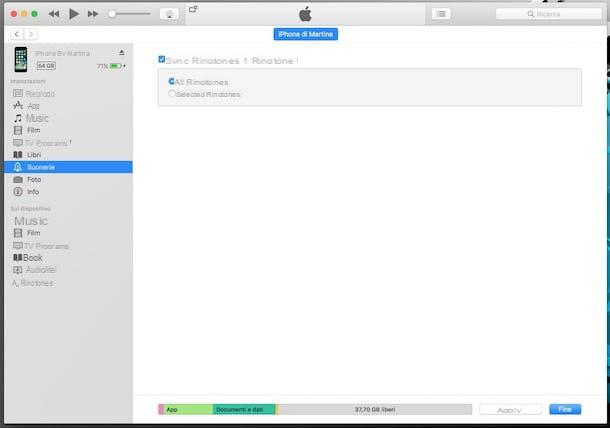Click the Impostazioni section header

coord(28,81)
